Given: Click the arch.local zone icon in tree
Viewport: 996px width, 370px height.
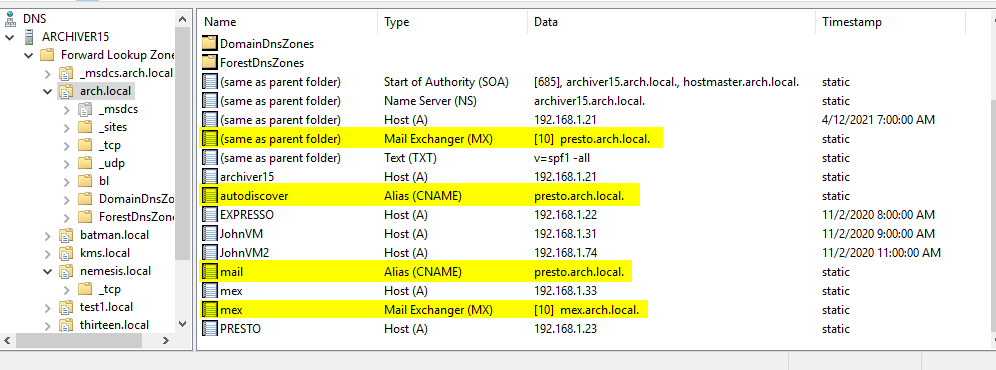Looking at the screenshot, I should click(x=67, y=91).
